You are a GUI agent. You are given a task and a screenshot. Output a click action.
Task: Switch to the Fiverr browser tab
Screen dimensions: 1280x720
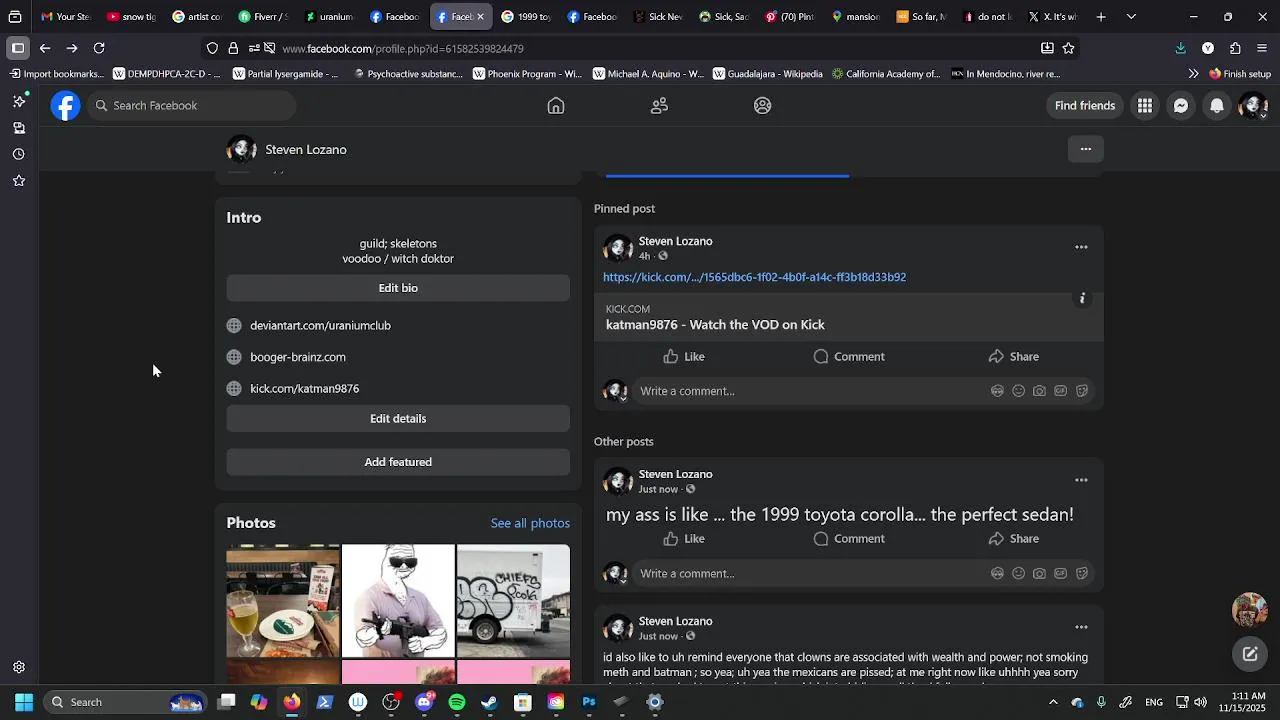(264, 17)
